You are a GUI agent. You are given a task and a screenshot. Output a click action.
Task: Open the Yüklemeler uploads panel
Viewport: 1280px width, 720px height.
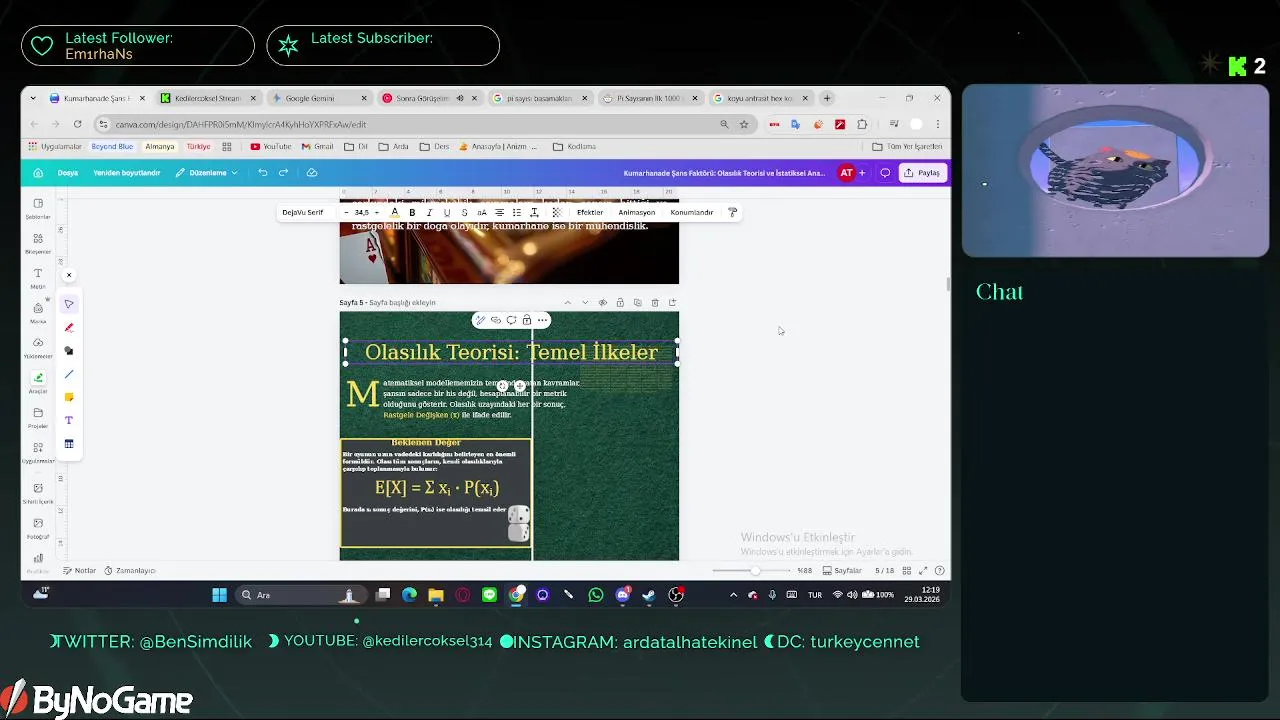tap(38, 347)
